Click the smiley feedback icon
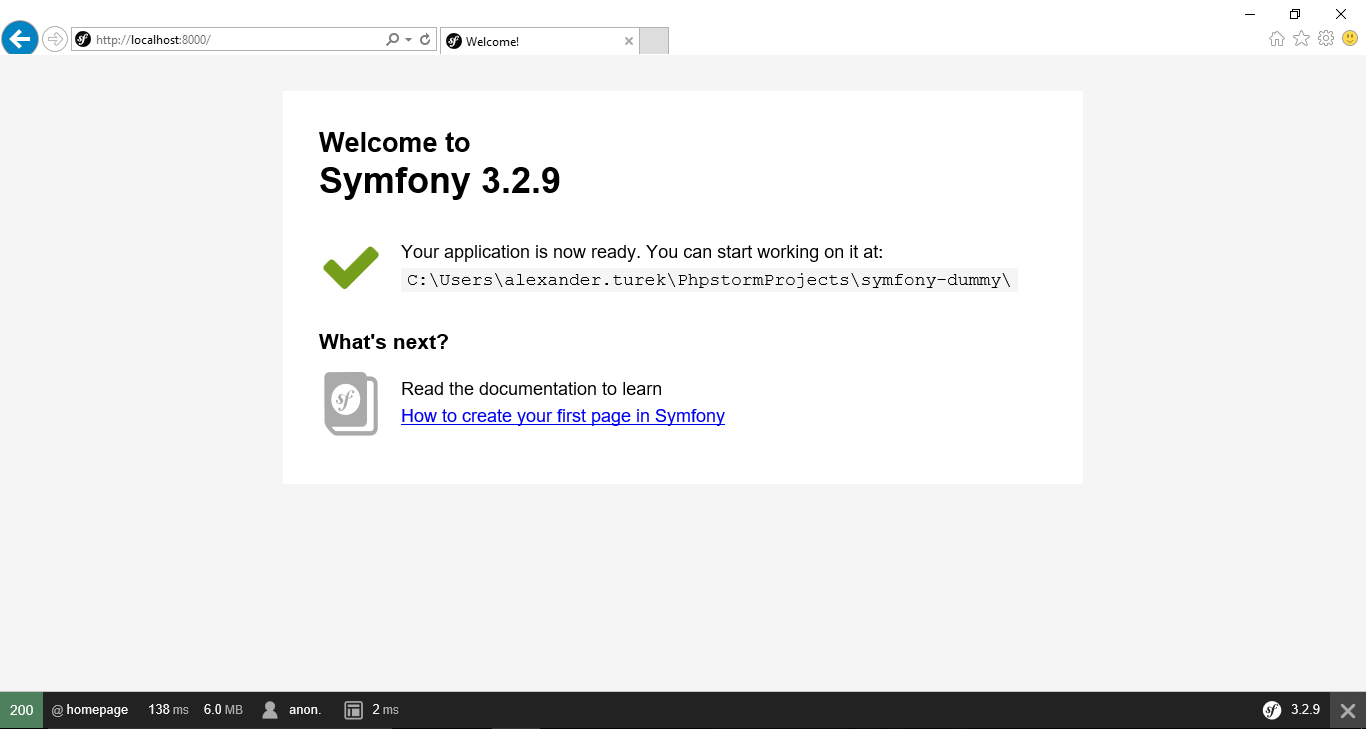The height and width of the screenshot is (729, 1366). [1350, 38]
